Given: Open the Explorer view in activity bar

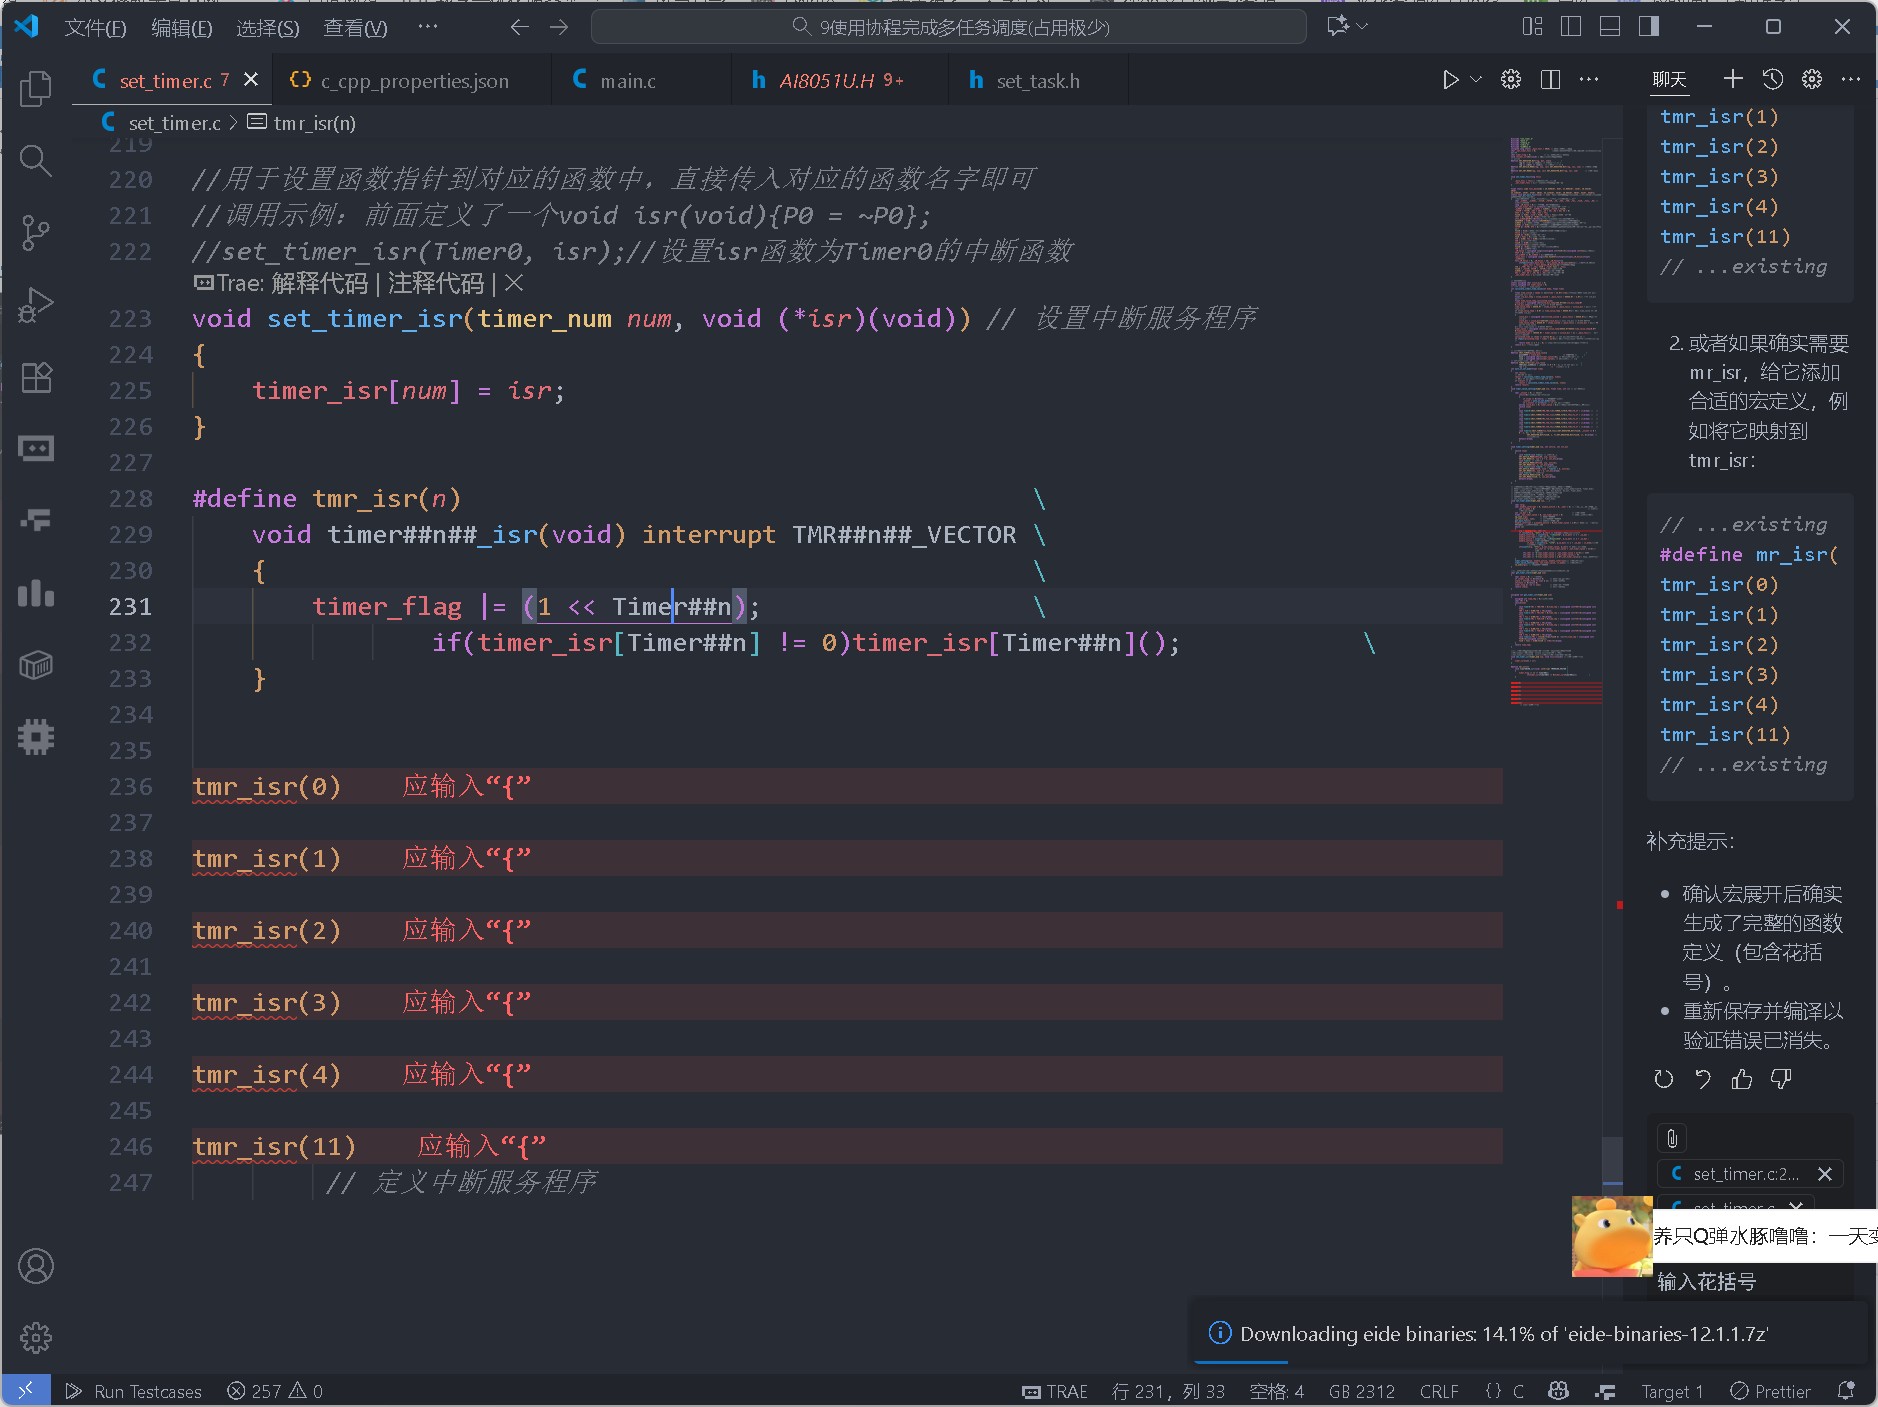Looking at the screenshot, I should coord(36,89).
